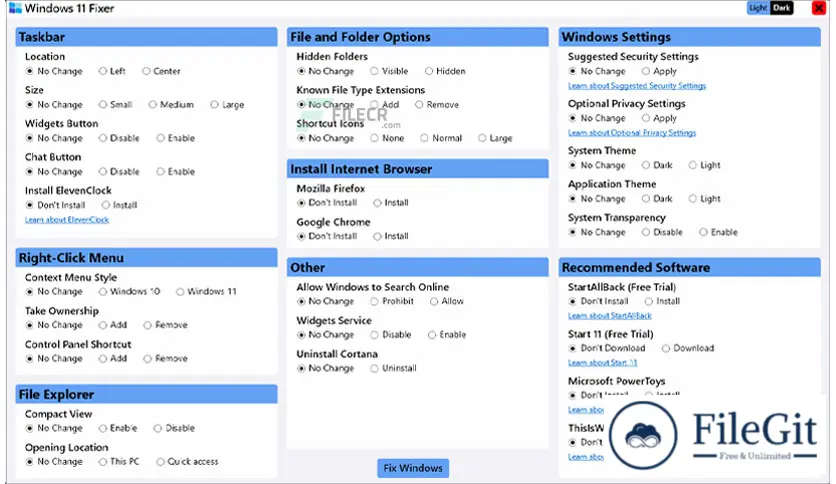Switch to the Dark theme toggle
This screenshot has width=836, height=484.
click(781, 8)
